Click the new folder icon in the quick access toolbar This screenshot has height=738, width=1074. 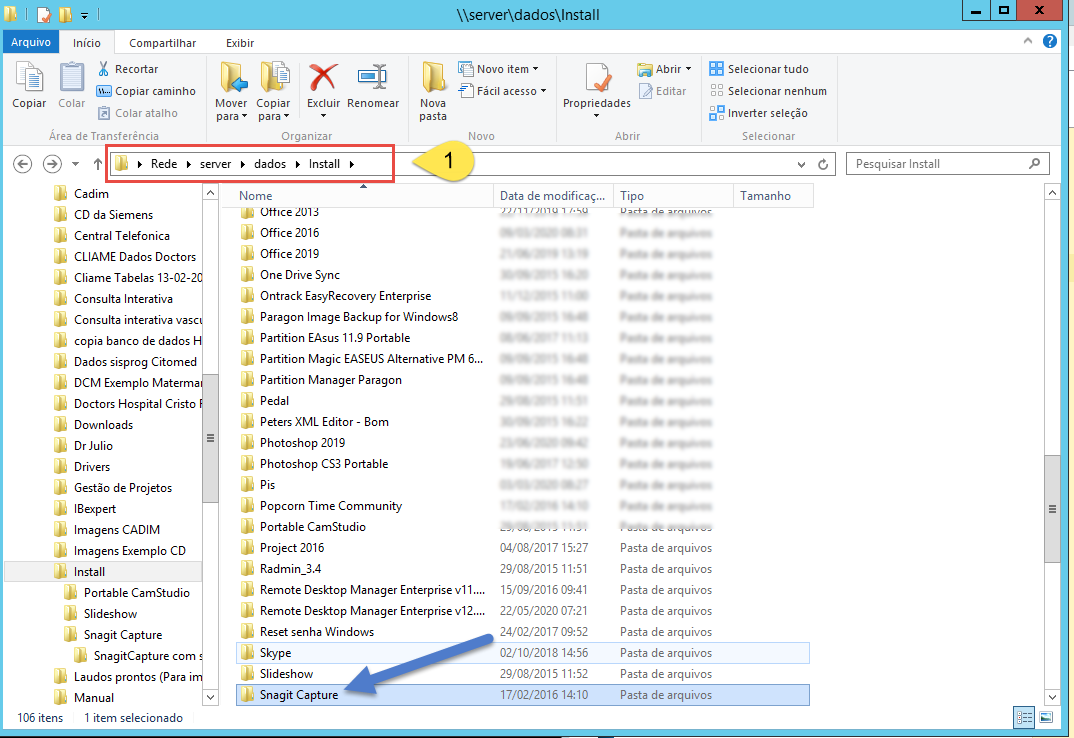coord(65,13)
